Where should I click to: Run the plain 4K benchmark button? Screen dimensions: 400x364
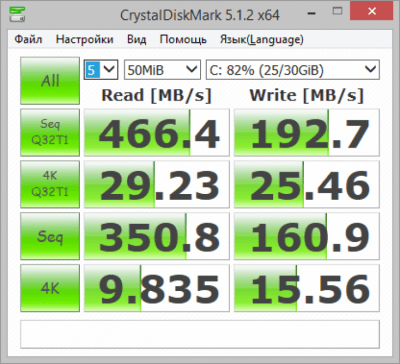point(50,288)
